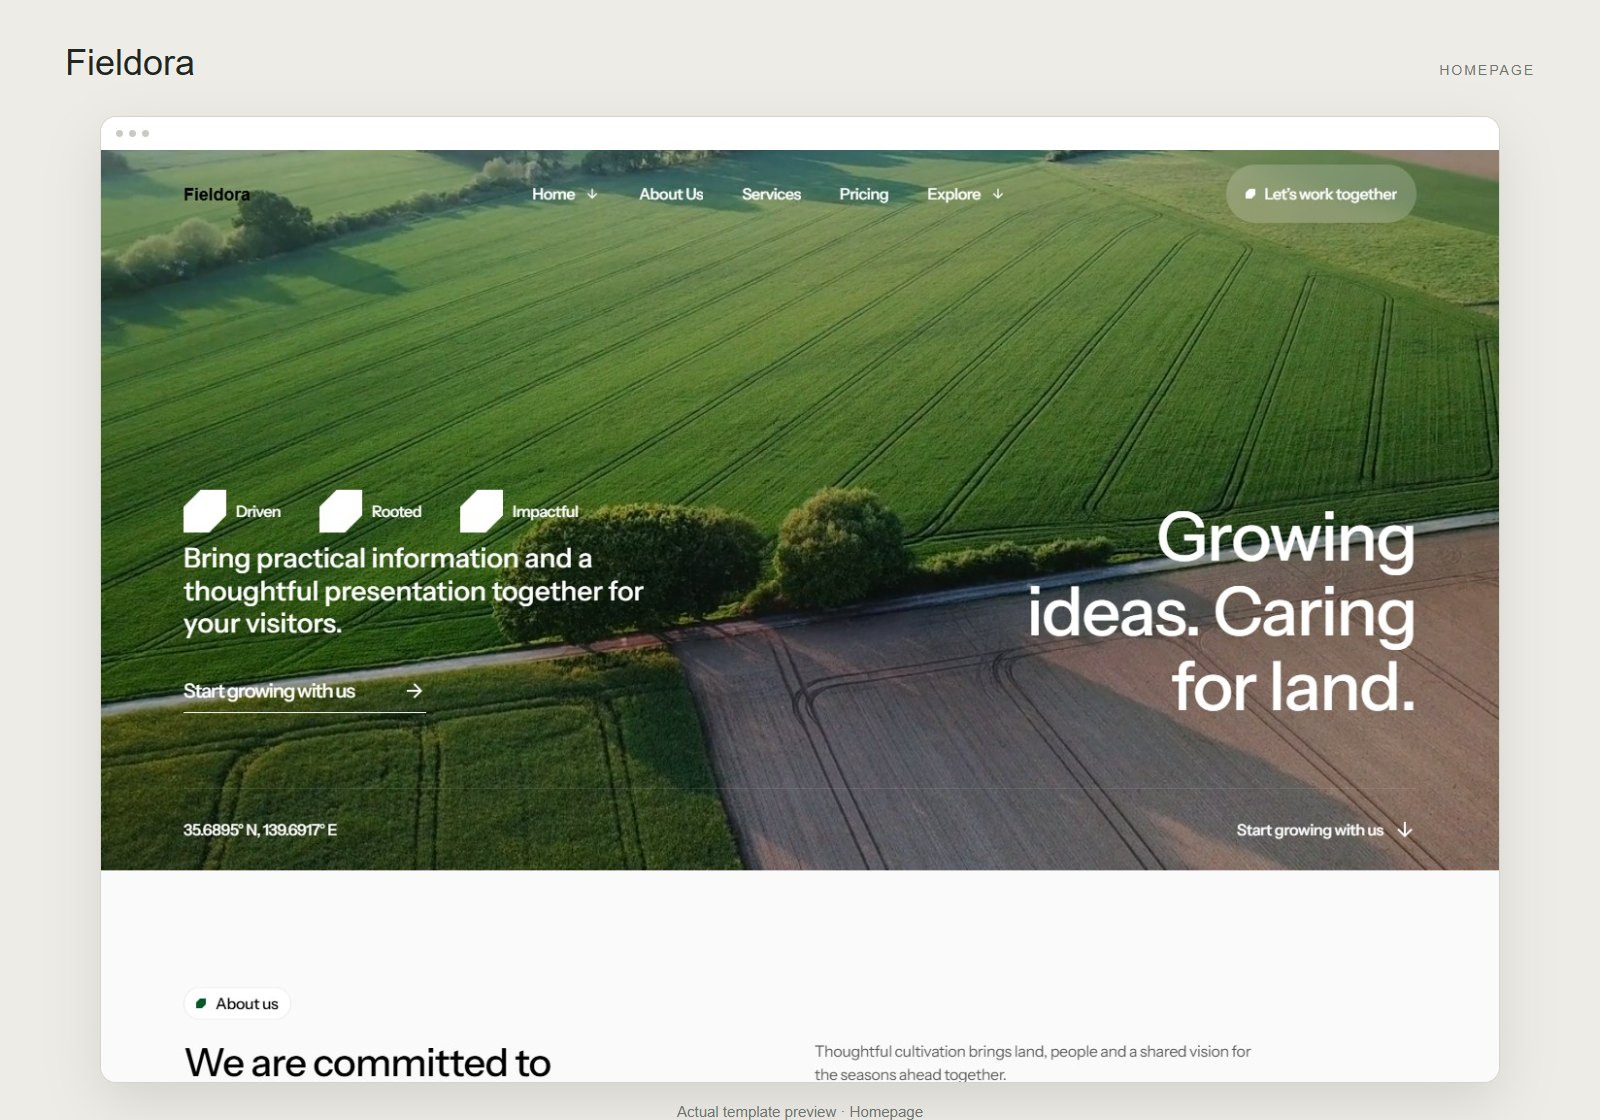The image size is (1600, 1120).
Task: Click the Actual template preview · Homepage caption
Action: tap(800, 1111)
